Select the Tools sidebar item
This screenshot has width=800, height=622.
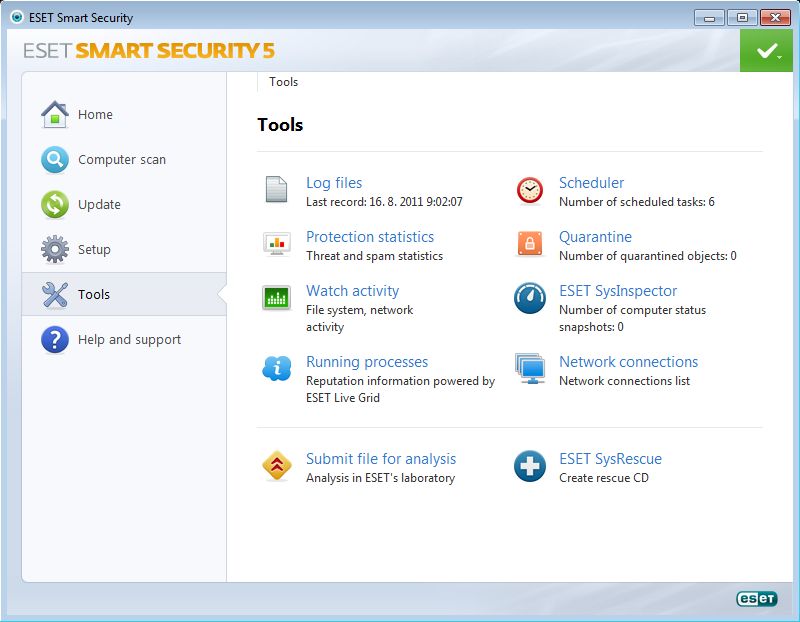tap(124, 294)
